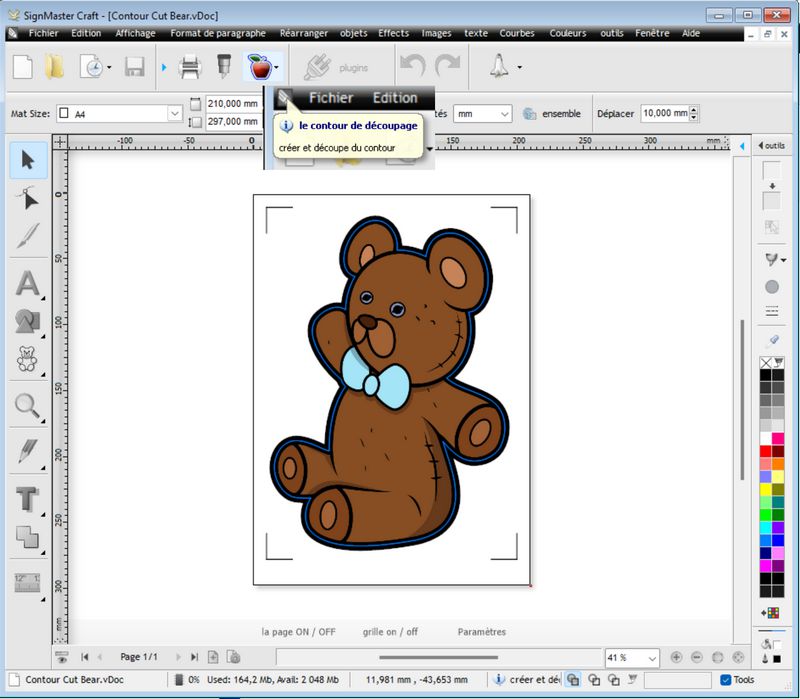Collapse the outils panel arrow
The width and height of the screenshot is (800, 699).
point(761,145)
